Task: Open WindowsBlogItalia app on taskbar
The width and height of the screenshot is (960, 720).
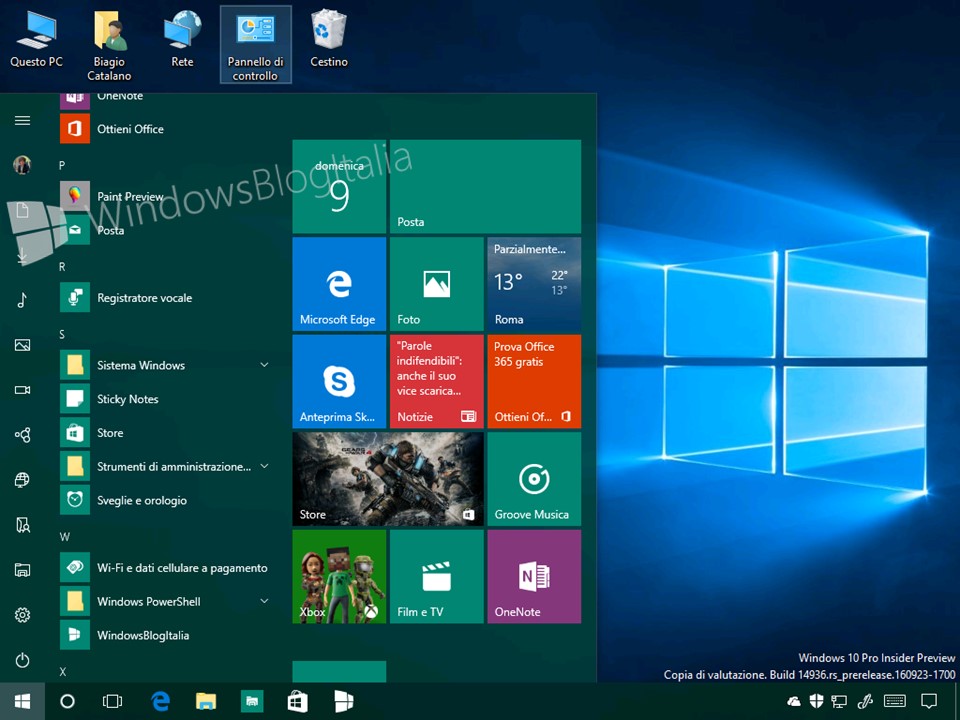Action: pyautogui.click(x=343, y=701)
